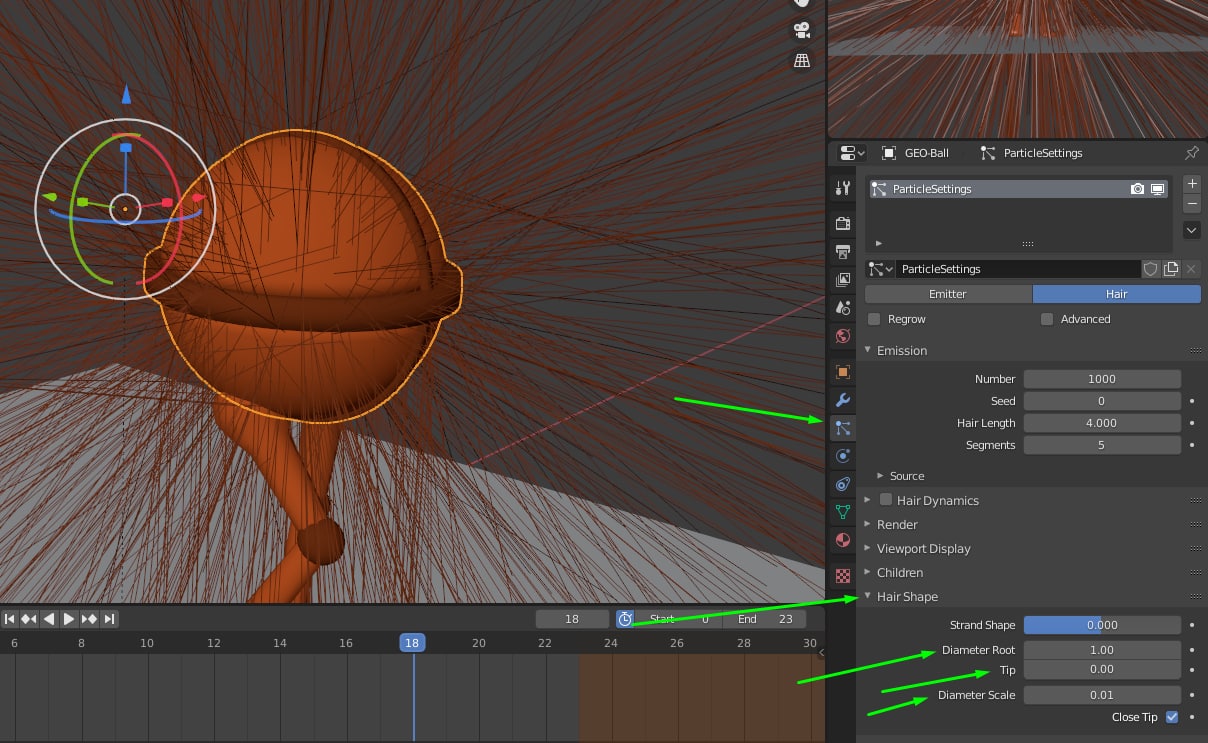The image size is (1208, 743).
Task: Enable the Regrow checkbox
Action: pyautogui.click(x=874, y=319)
